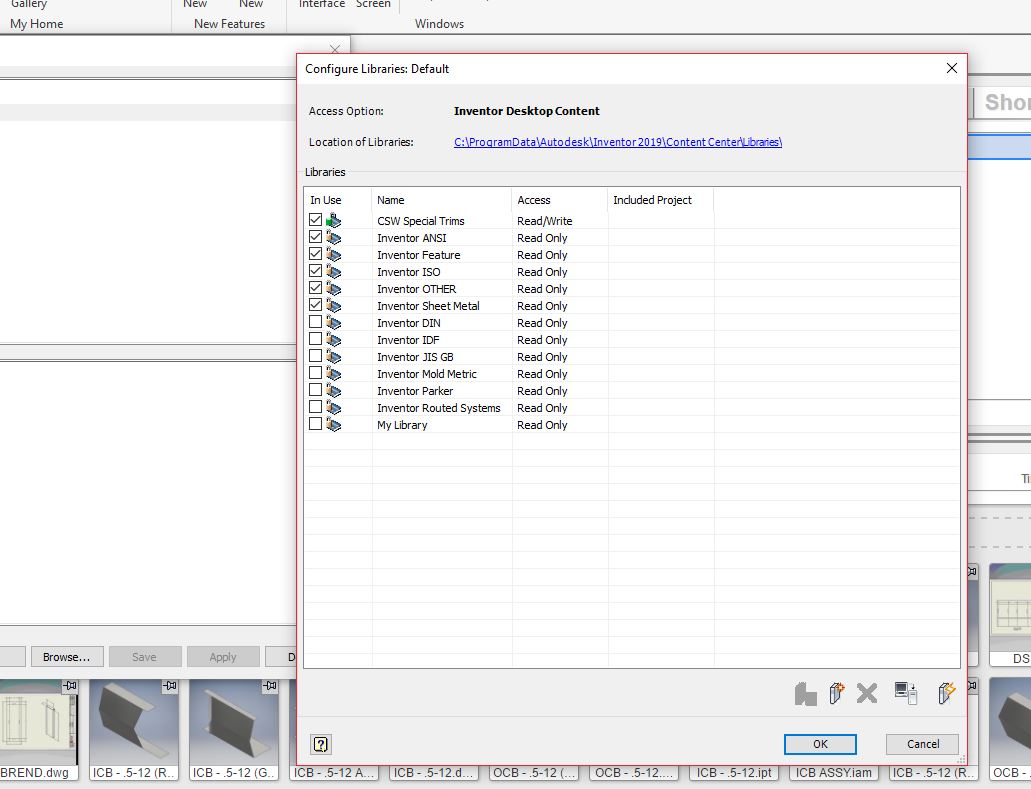Image resolution: width=1031 pixels, height=789 pixels.
Task: Click the Delete Library X icon
Action: click(866, 692)
